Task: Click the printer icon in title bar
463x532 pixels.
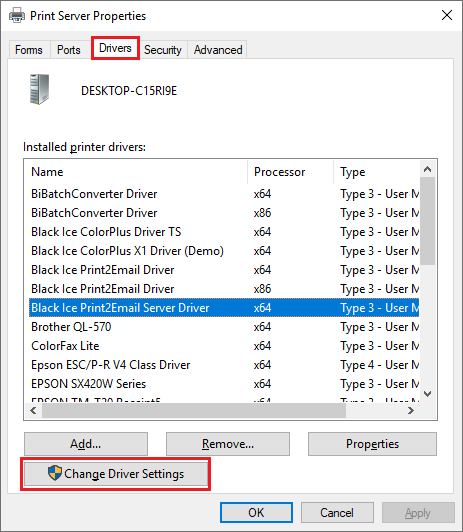Action: (x=17, y=16)
